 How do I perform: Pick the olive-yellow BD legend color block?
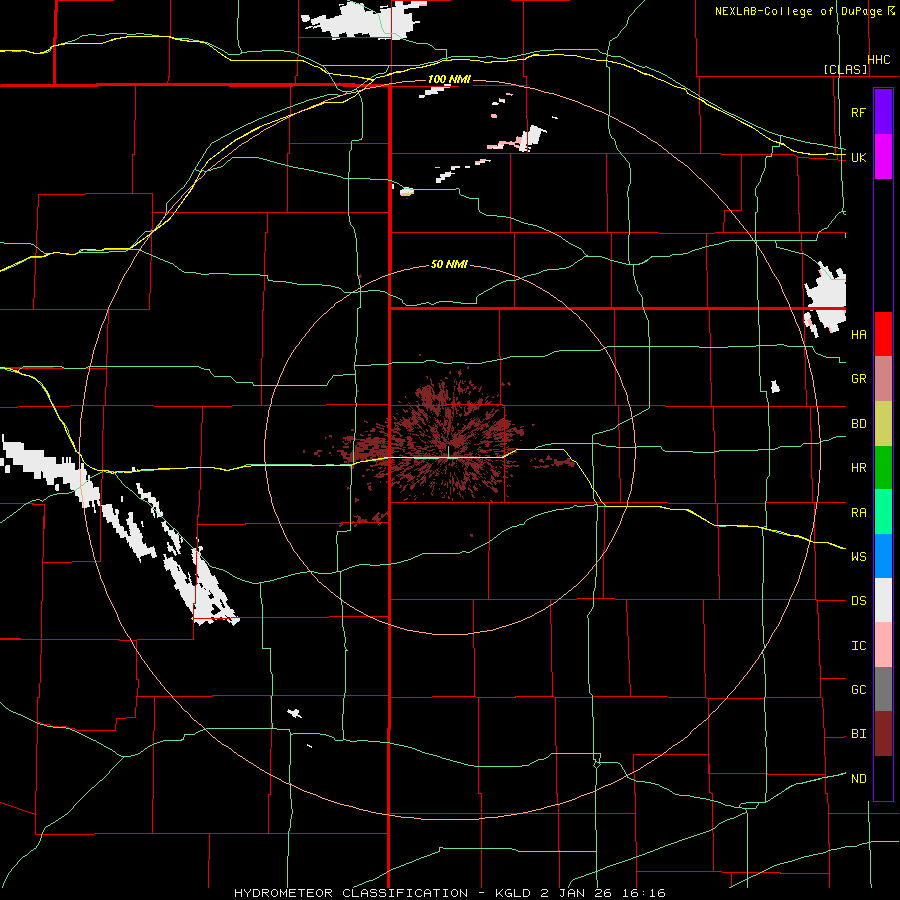tap(883, 423)
